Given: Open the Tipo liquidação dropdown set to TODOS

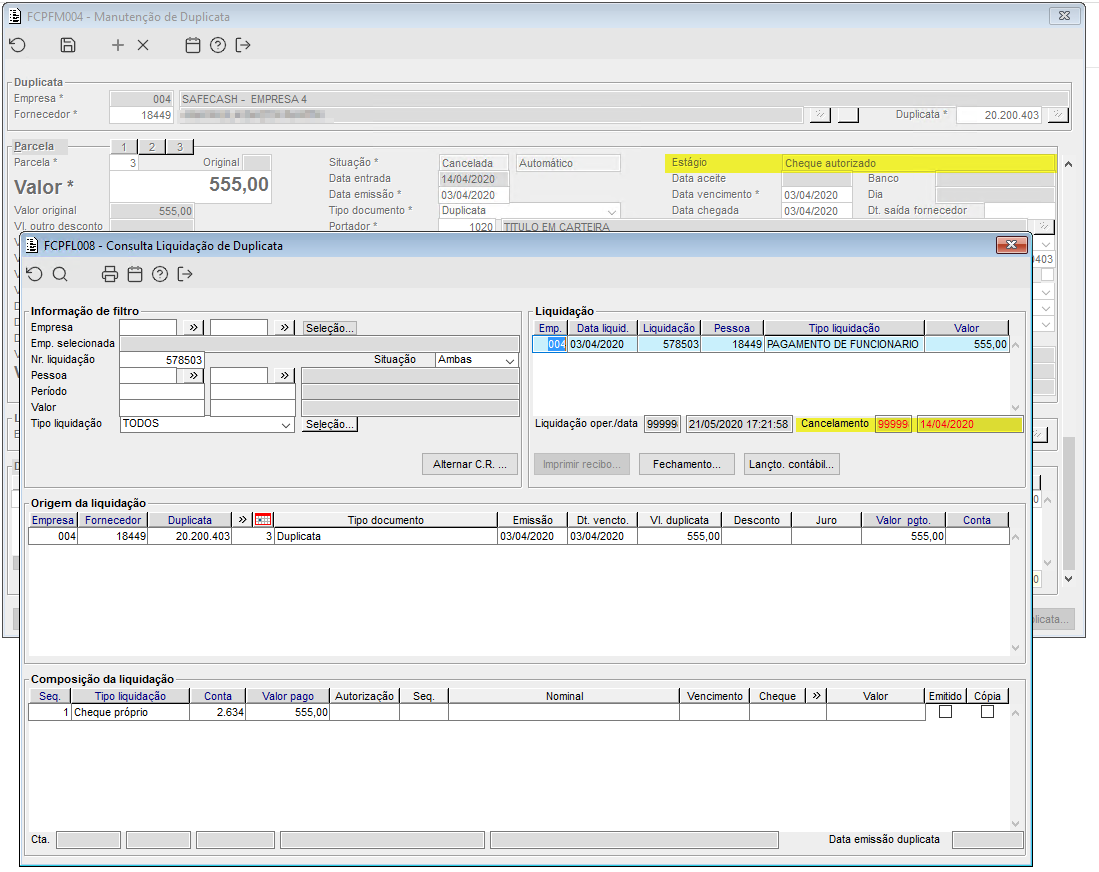Looking at the screenshot, I should tap(285, 425).
